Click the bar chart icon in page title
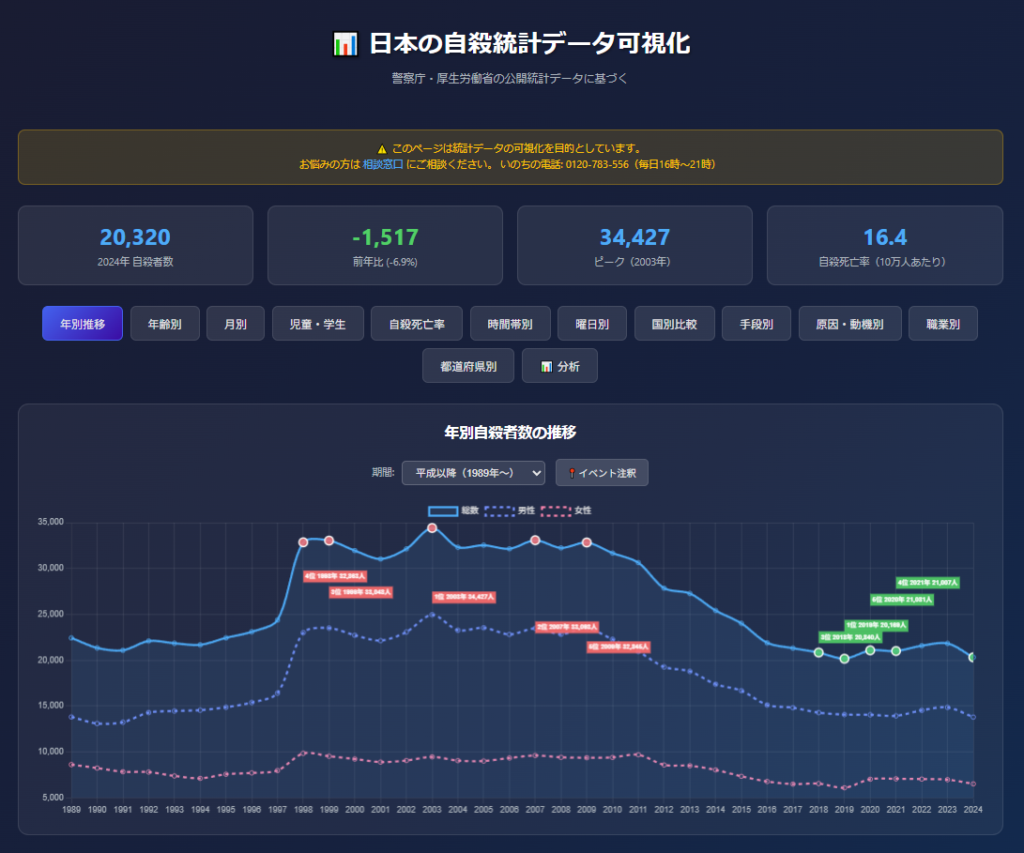 (345, 44)
